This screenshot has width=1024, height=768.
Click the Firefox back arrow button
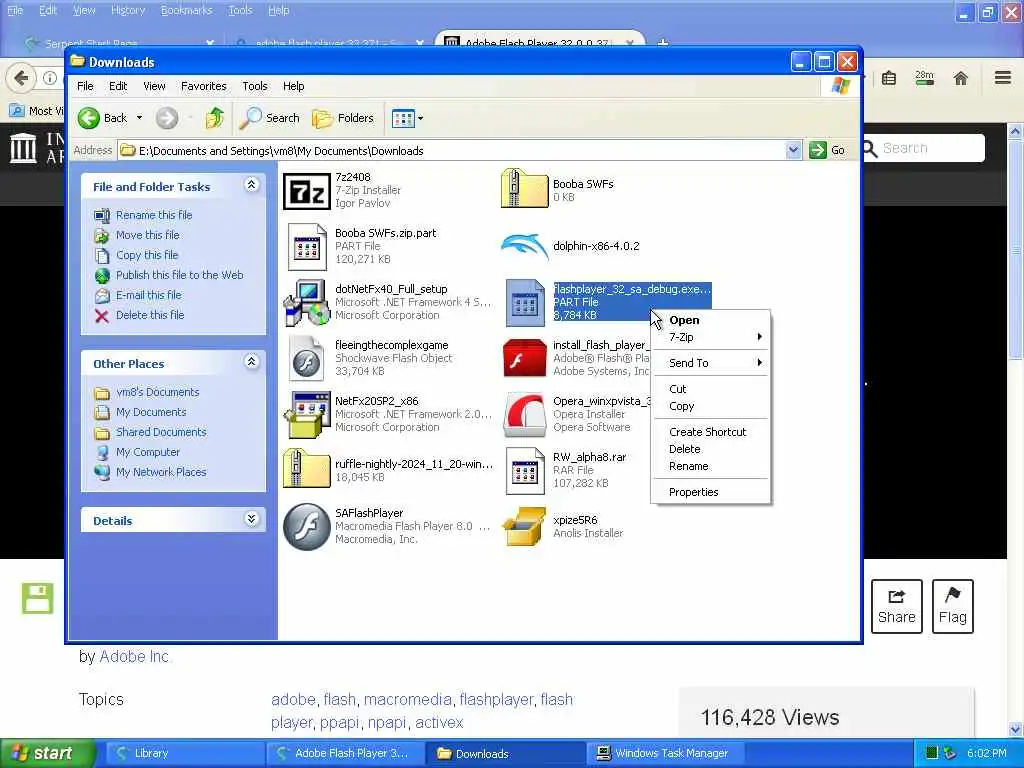(21, 78)
